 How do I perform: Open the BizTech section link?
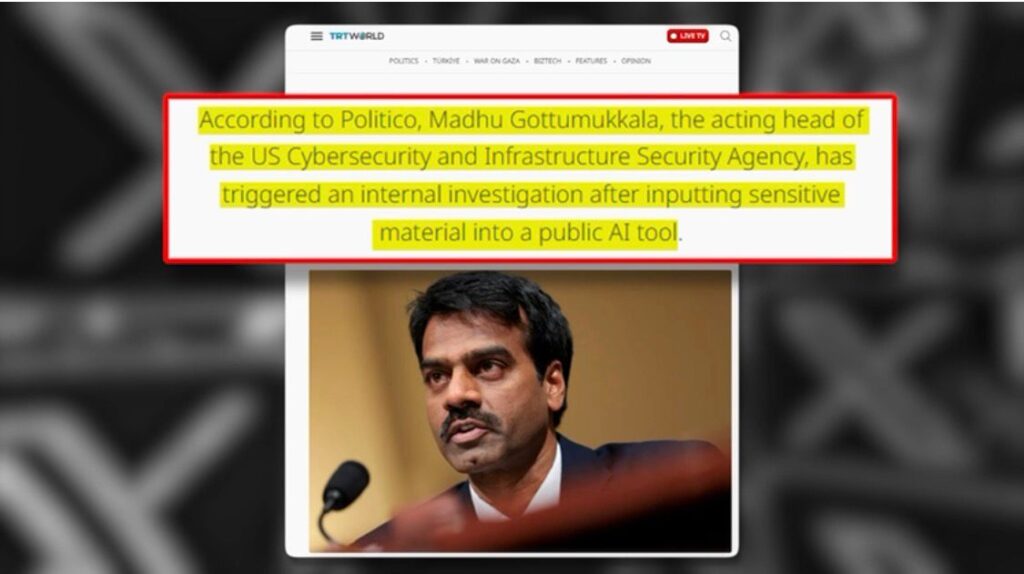(547, 61)
